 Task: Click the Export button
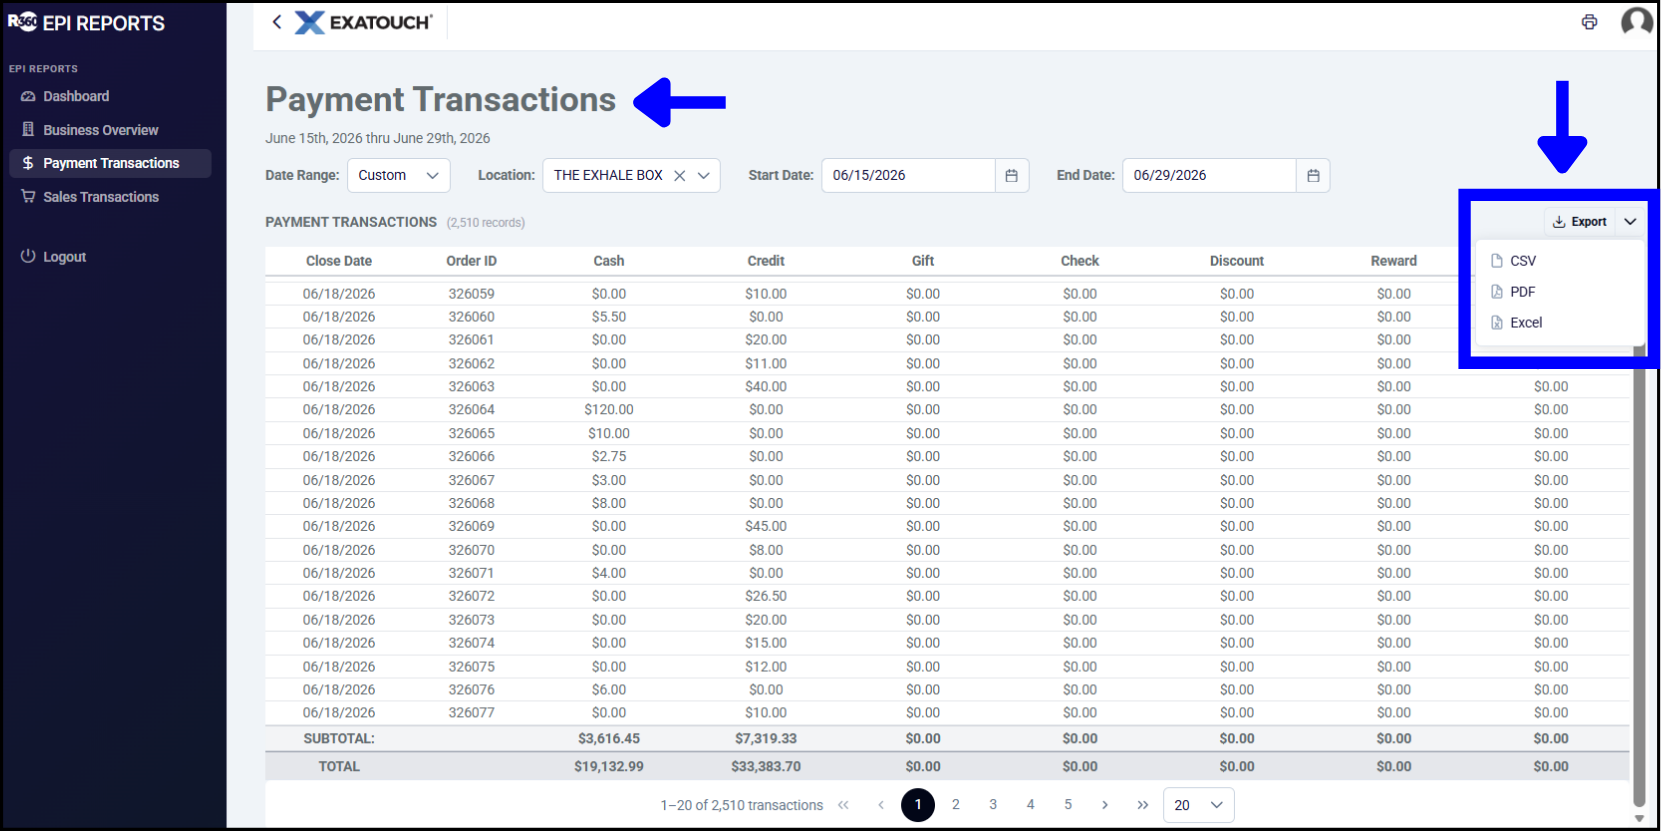tap(1580, 222)
